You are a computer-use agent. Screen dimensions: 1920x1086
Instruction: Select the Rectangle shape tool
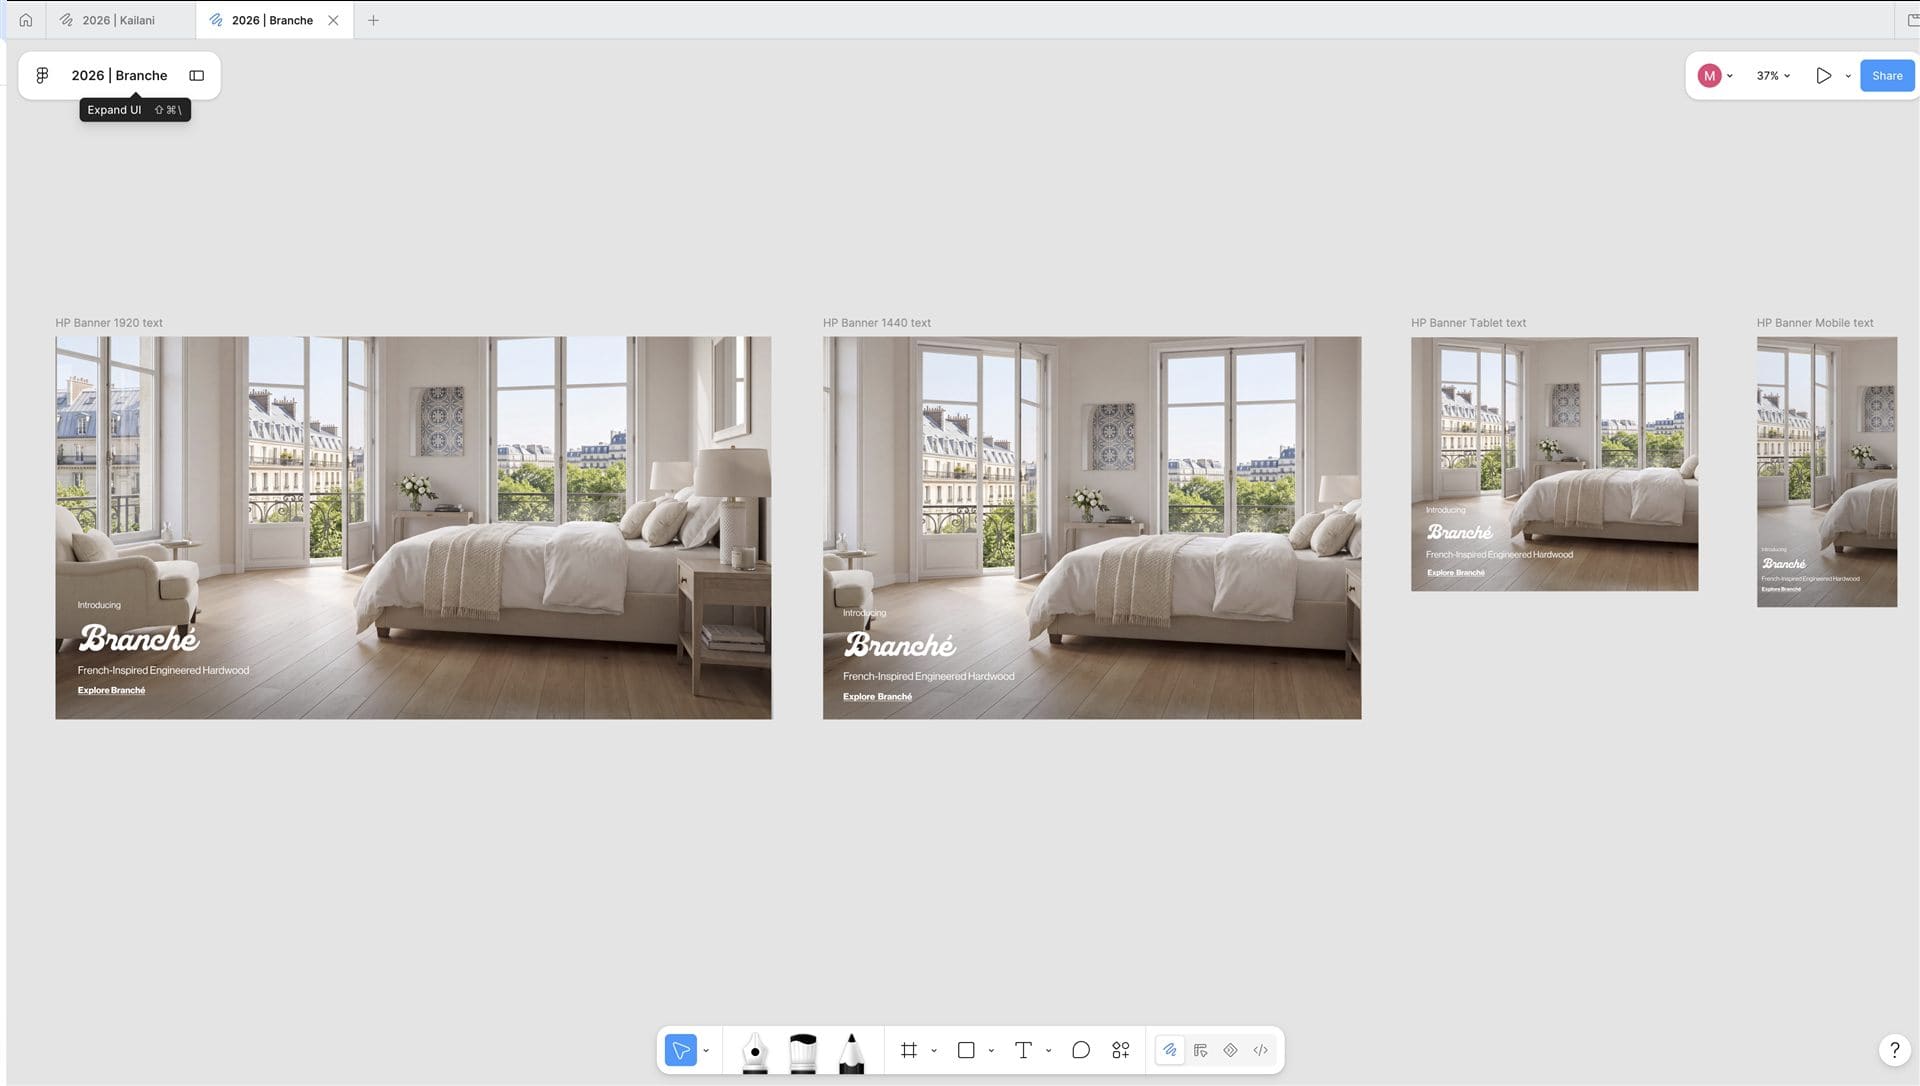pos(966,1050)
